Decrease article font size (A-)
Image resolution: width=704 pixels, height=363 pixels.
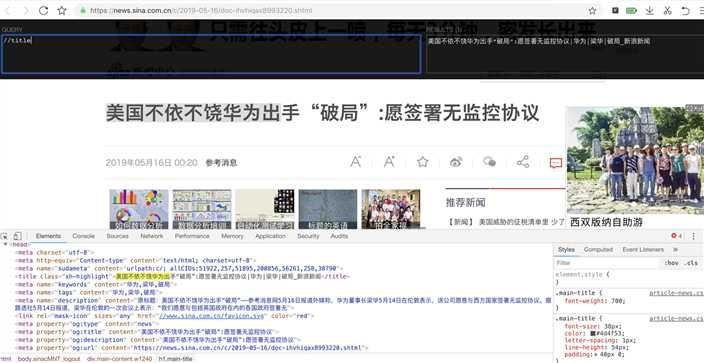pyautogui.click(x=356, y=162)
